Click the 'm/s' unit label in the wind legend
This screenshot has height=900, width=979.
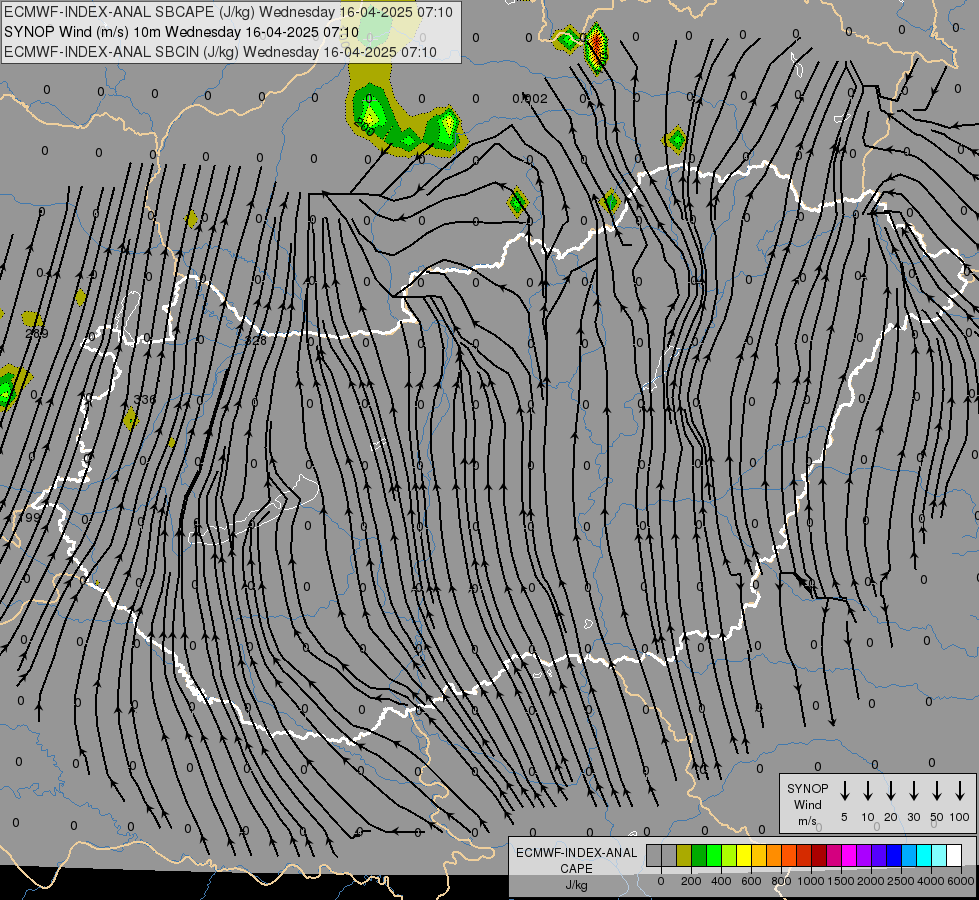point(807,821)
